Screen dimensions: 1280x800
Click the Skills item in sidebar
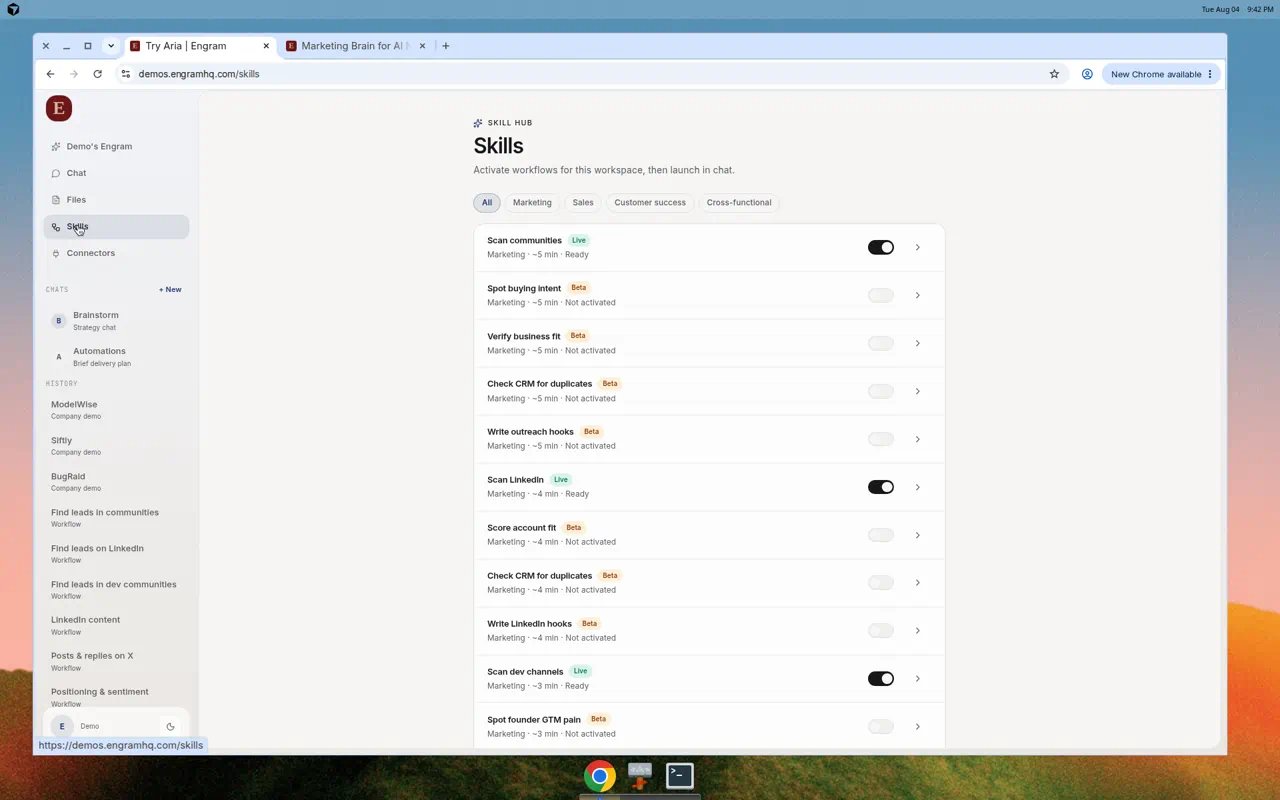click(x=116, y=227)
